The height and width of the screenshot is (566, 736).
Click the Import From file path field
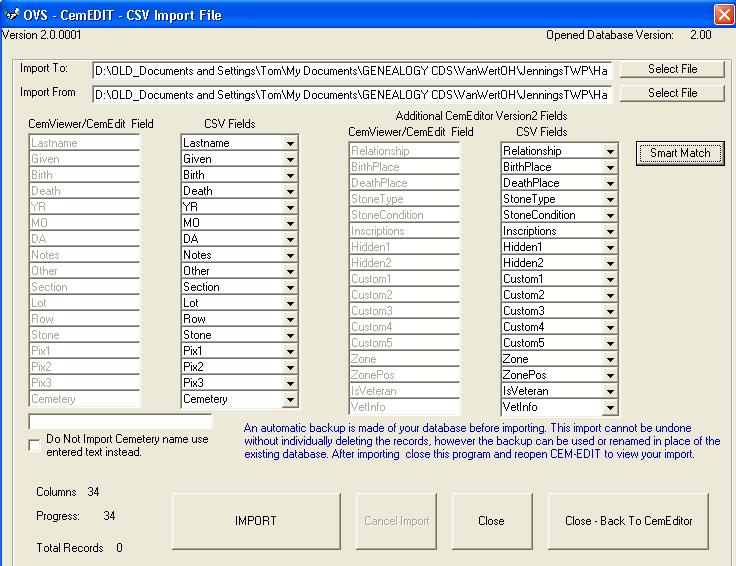pos(353,95)
